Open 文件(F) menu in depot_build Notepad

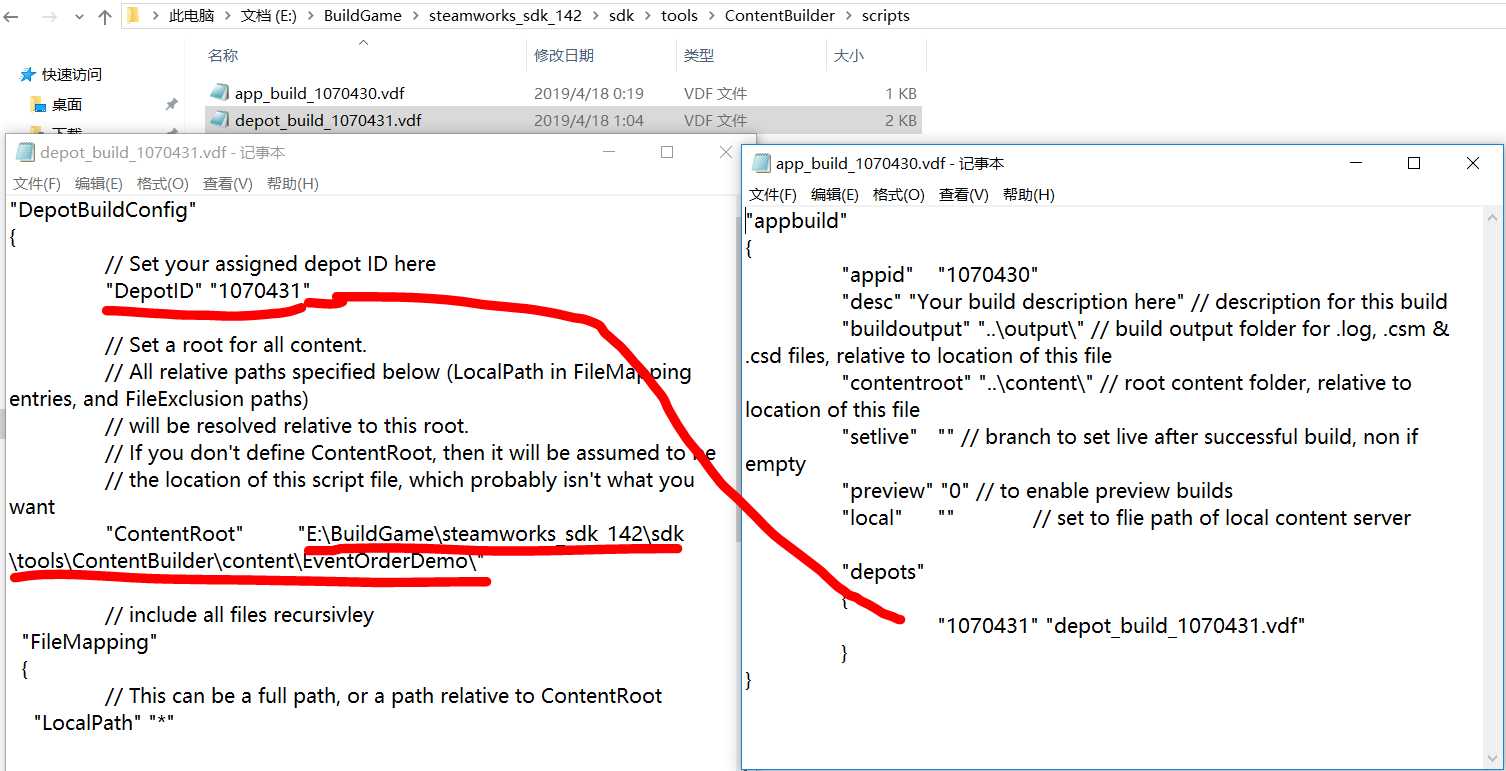tap(37, 184)
